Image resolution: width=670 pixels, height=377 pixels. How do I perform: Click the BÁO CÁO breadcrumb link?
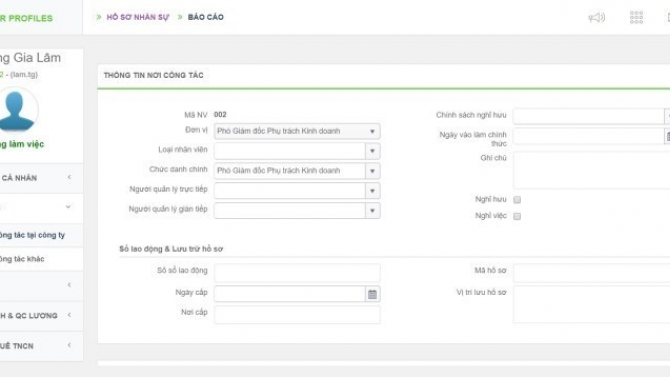206,17
